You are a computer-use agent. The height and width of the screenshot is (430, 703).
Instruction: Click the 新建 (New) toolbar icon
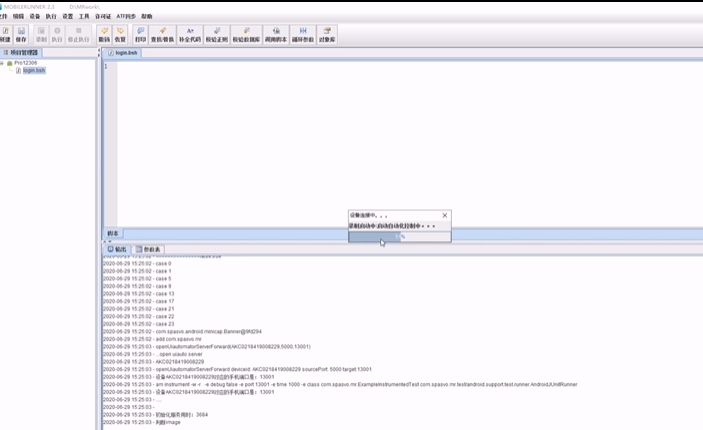click(5, 34)
